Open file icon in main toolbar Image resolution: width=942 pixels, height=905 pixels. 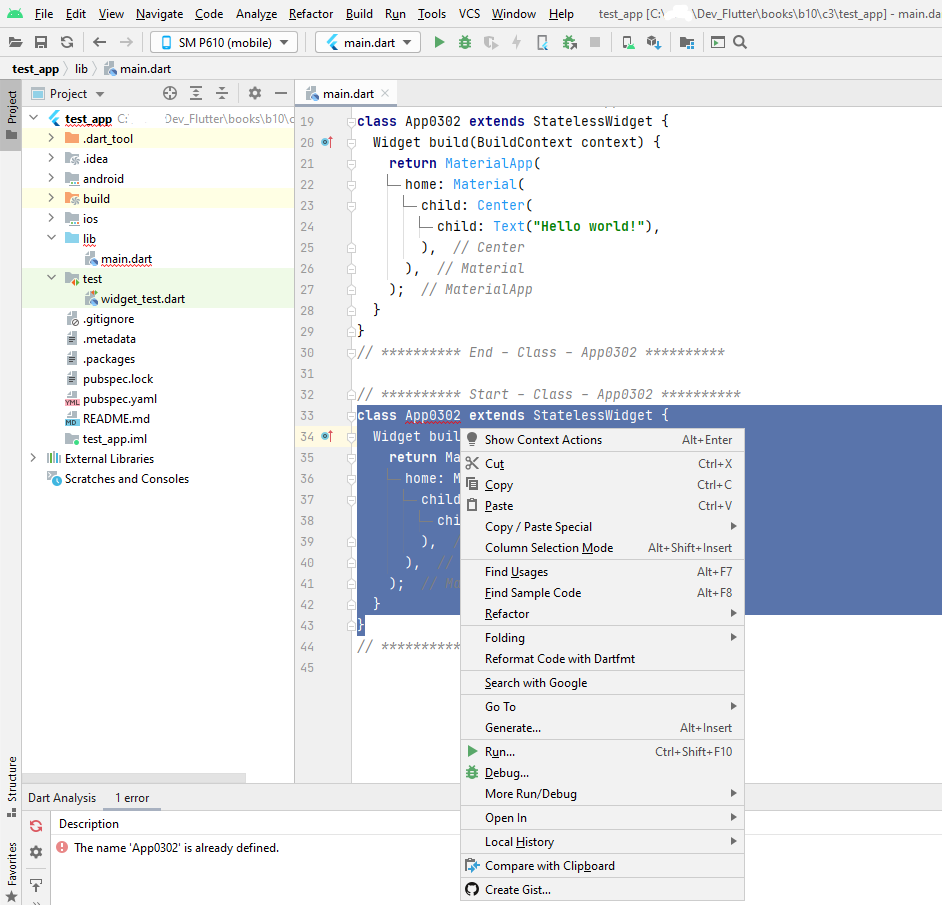16,42
